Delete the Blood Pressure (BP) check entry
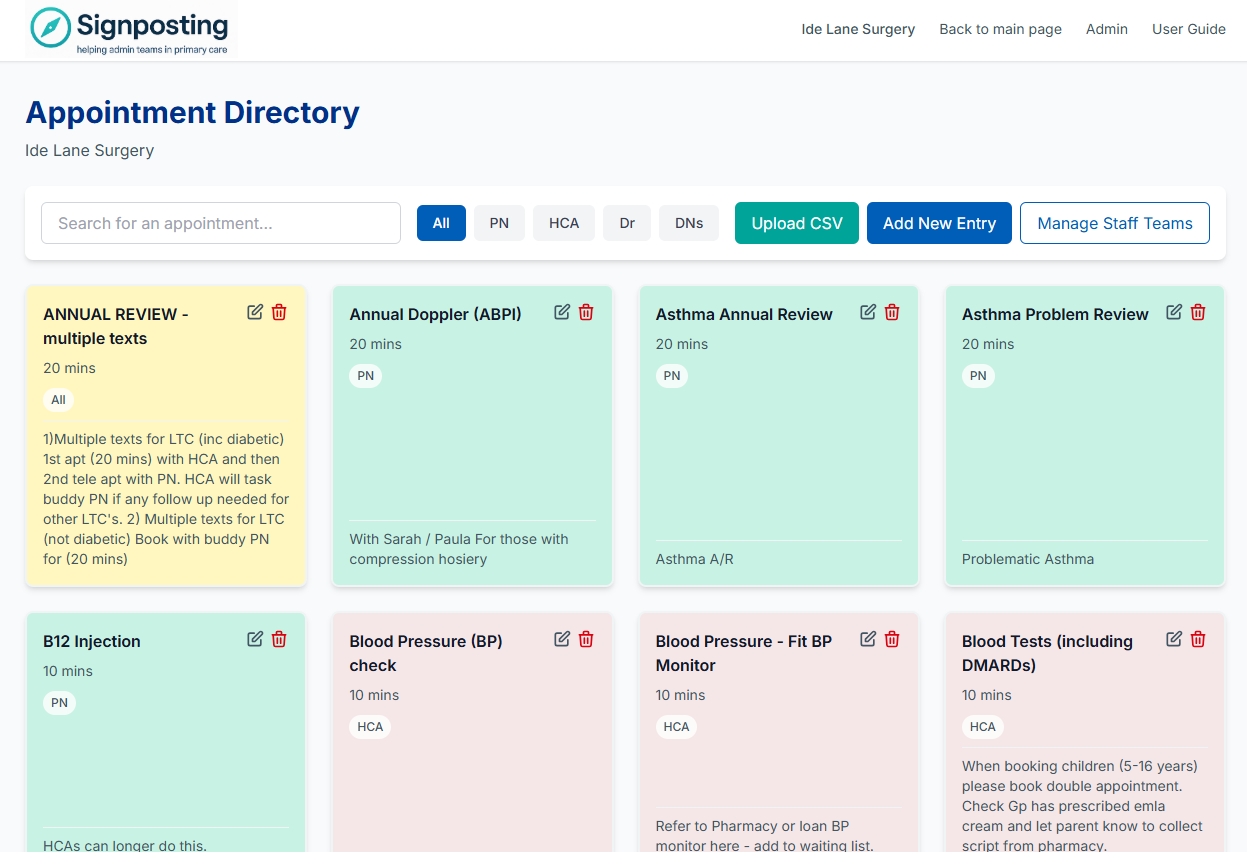Image resolution: width=1247 pixels, height=852 pixels. (x=586, y=639)
